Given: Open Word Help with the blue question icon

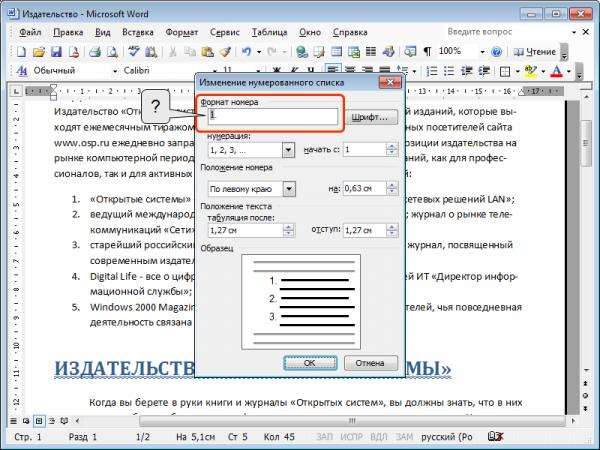Looking at the screenshot, I should click(x=496, y=52).
